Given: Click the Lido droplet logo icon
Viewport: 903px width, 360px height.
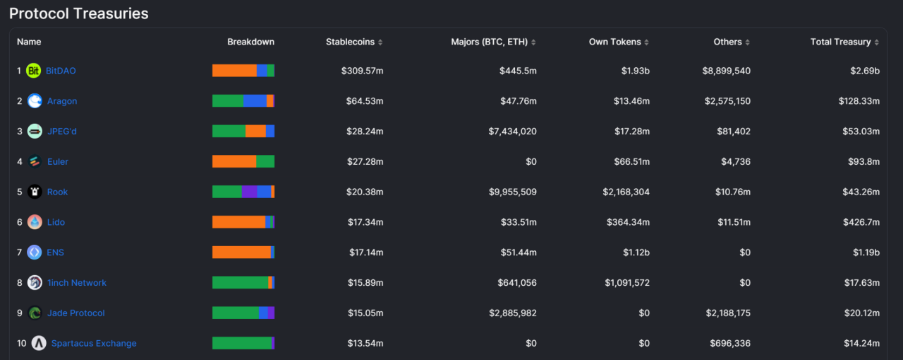Looking at the screenshot, I should (35, 222).
